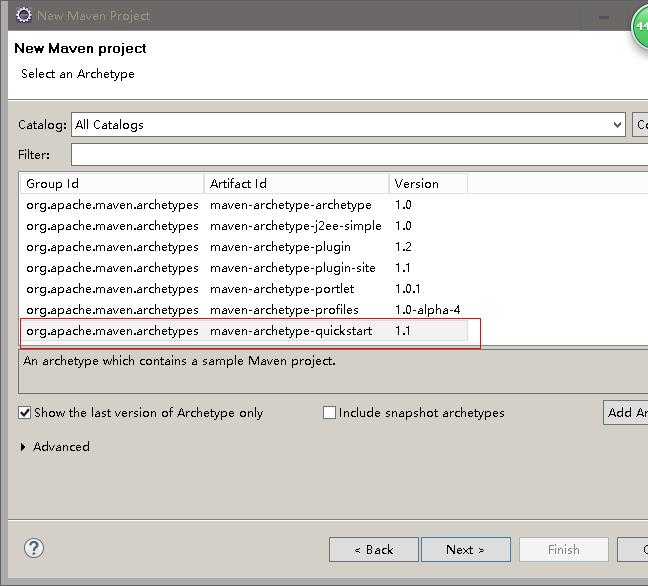Click the Filter input field
The height and width of the screenshot is (586, 648).
360,155
